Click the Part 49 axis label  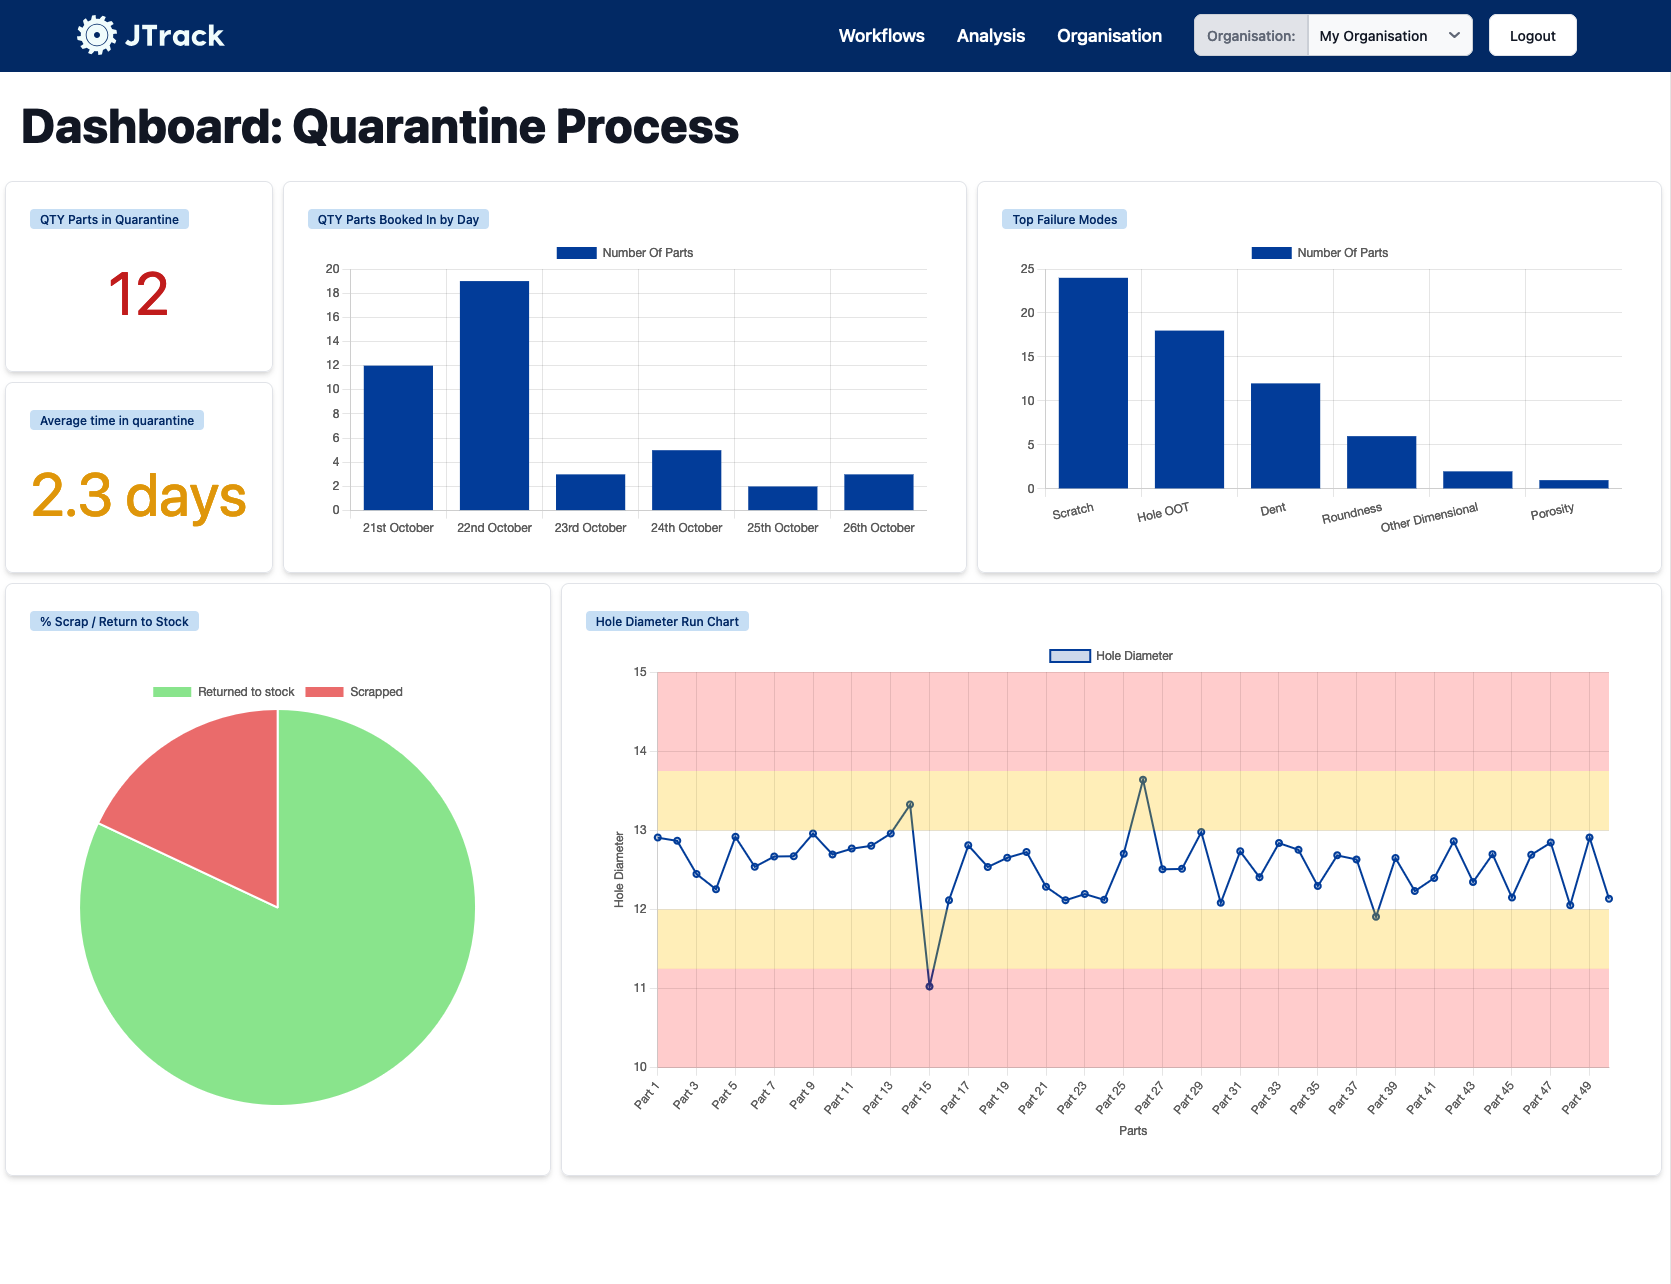tap(1577, 1096)
